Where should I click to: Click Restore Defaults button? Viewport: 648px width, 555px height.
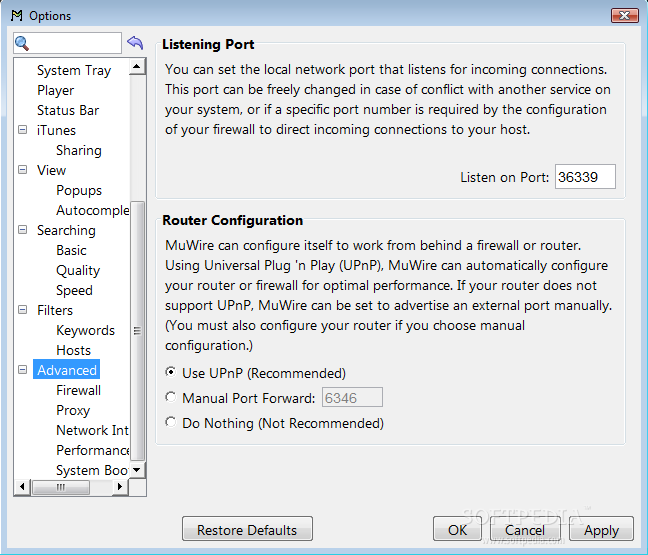click(247, 529)
